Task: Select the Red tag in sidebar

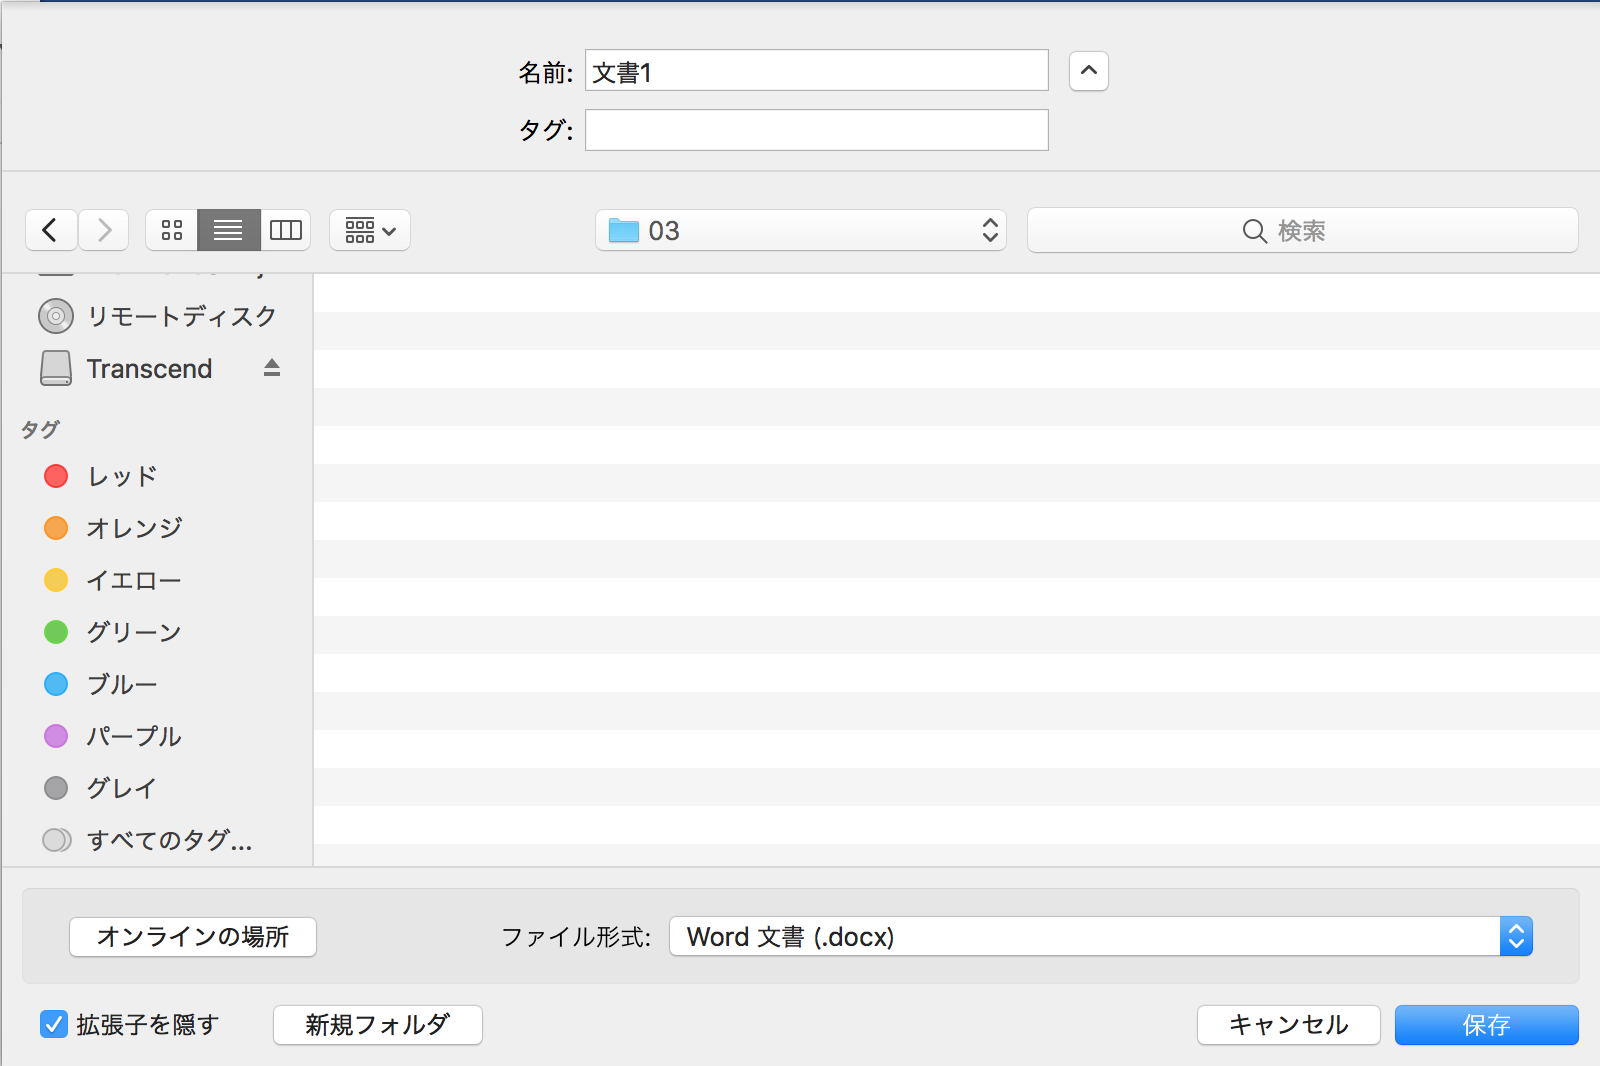Action: pos(121,477)
